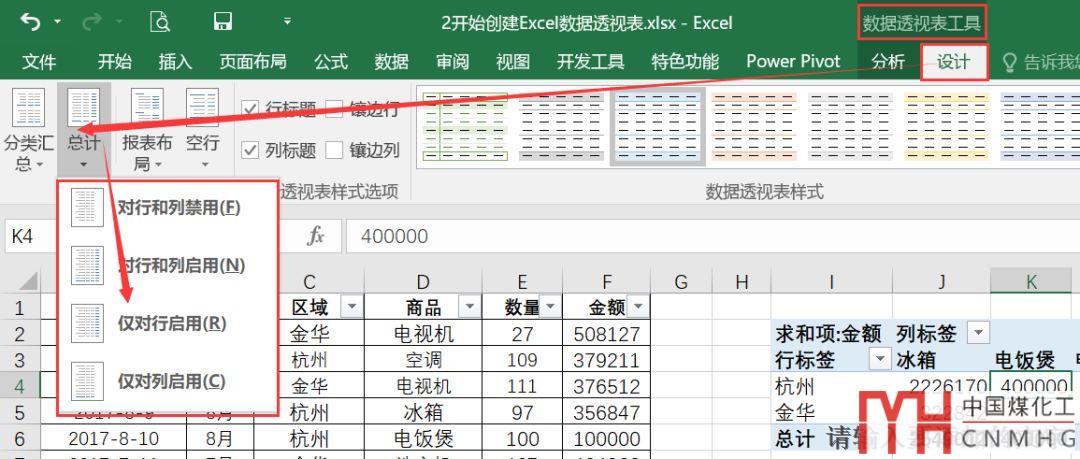The image size is (1080, 459).
Task: Switch to the 视图 ribbon tab
Action: point(512,62)
